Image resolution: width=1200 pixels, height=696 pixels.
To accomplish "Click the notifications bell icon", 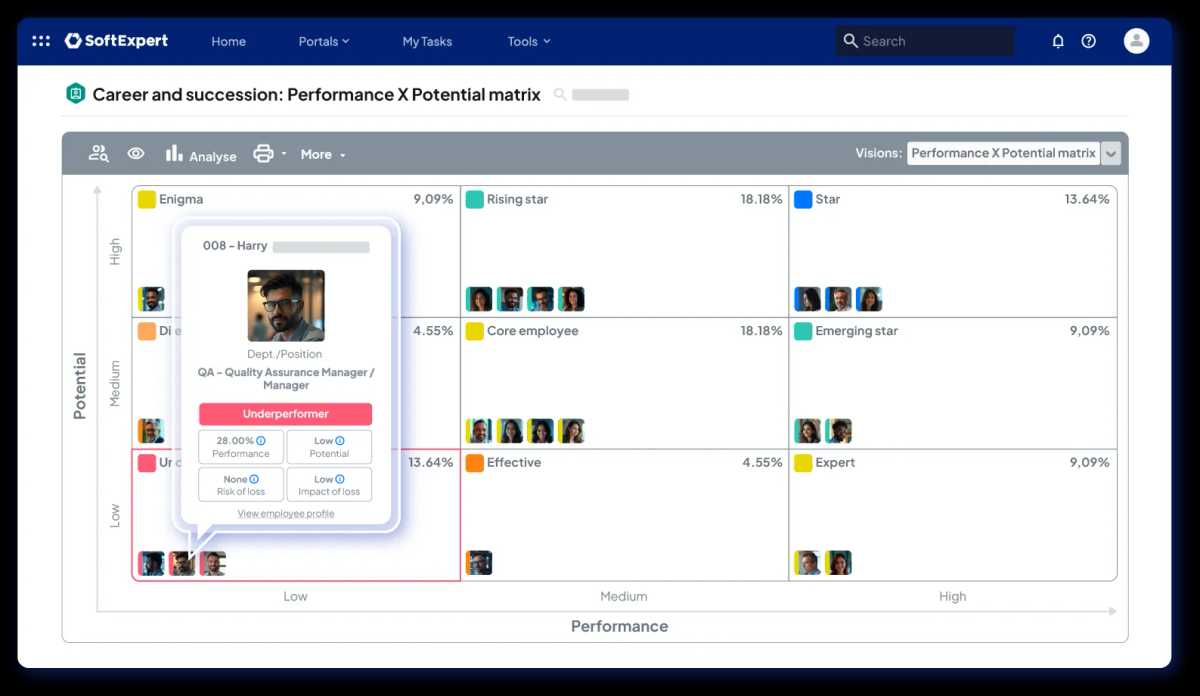I will tap(1058, 41).
